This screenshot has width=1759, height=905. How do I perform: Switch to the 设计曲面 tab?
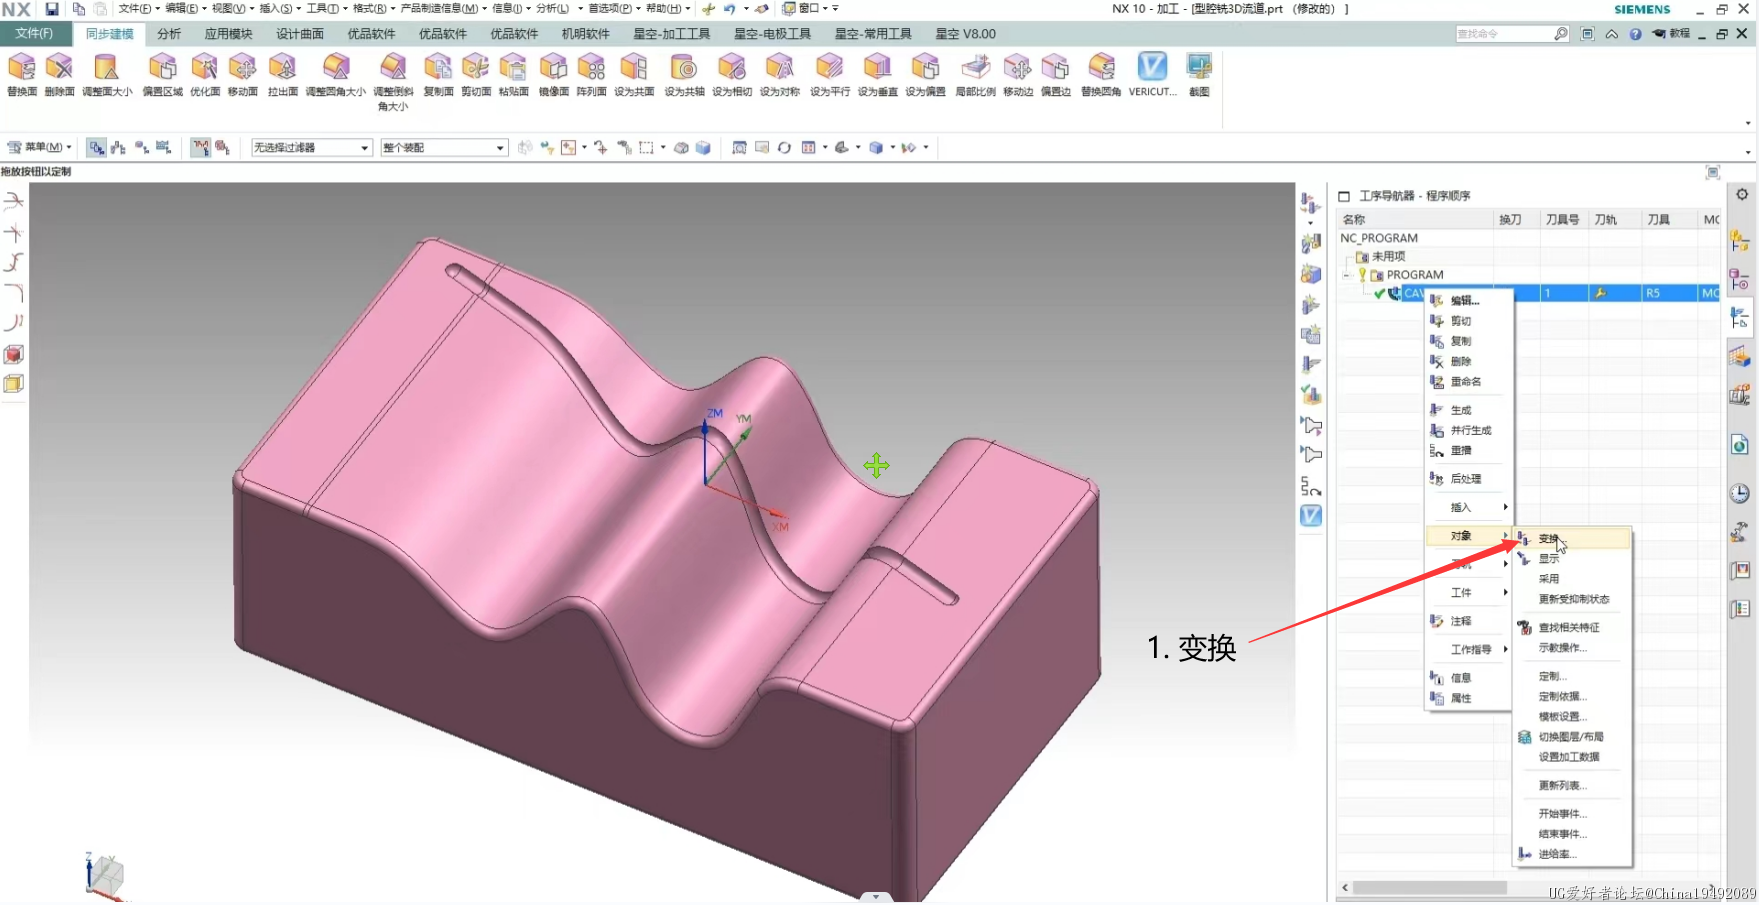click(x=300, y=34)
